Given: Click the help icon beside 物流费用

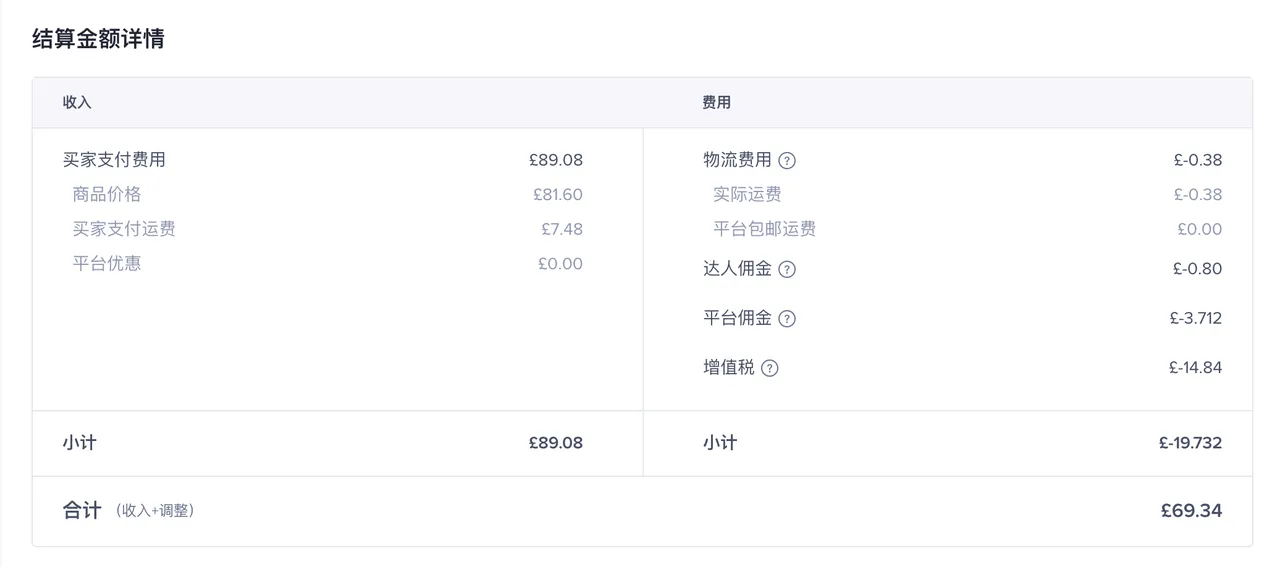Looking at the screenshot, I should click(787, 160).
